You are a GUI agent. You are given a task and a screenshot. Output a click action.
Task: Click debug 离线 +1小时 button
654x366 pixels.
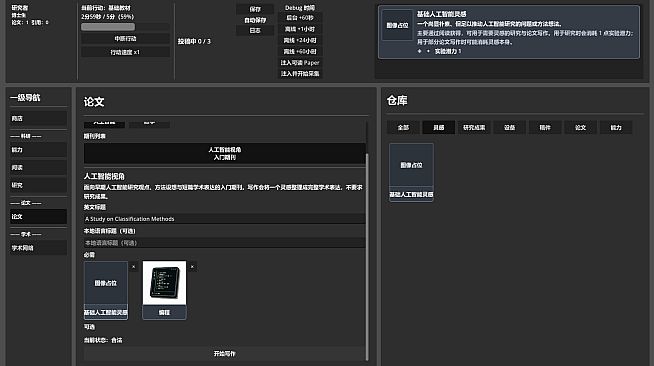(300, 29)
